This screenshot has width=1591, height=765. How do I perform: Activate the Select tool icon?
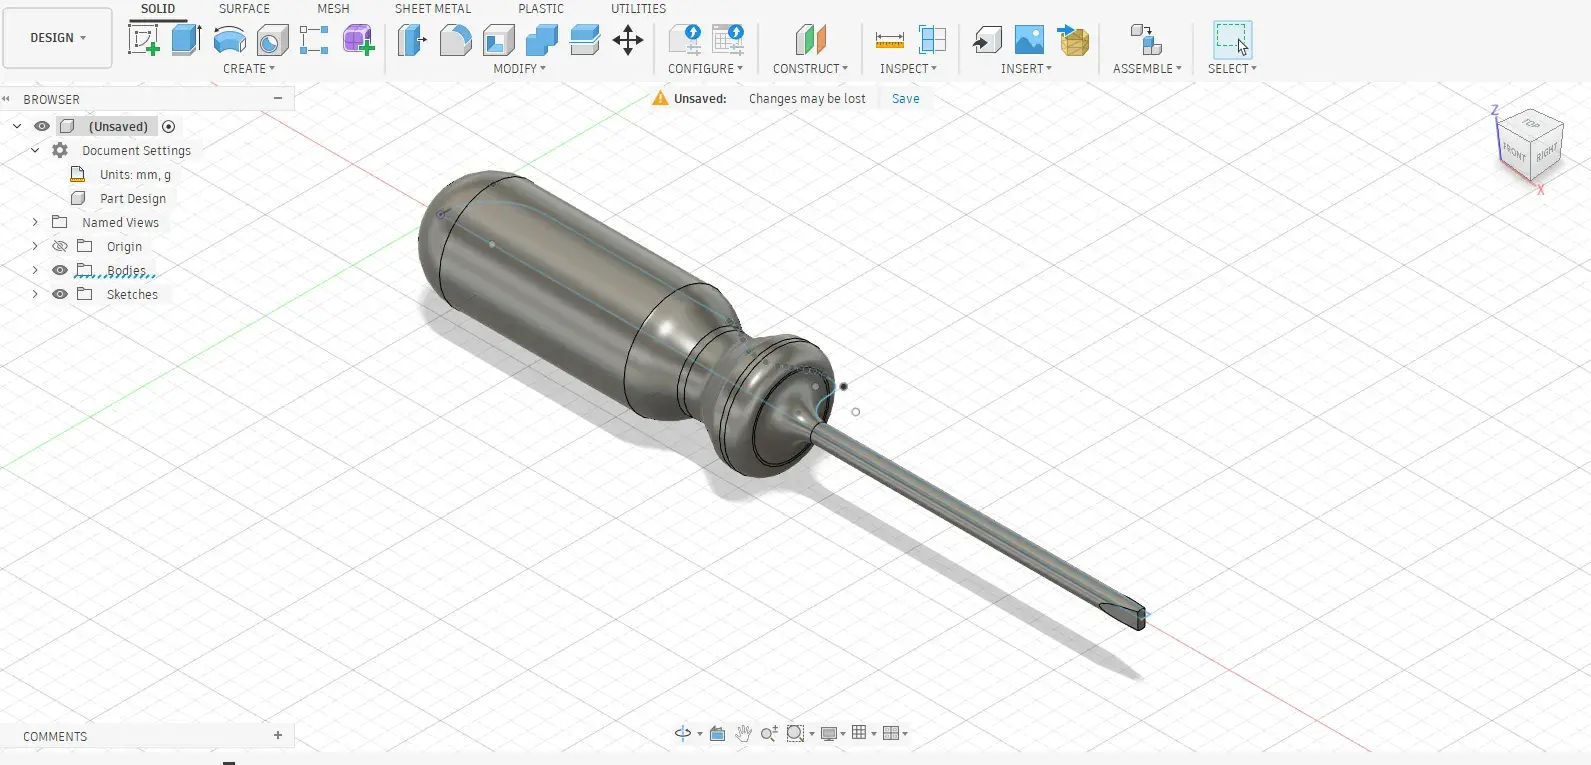click(1232, 40)
